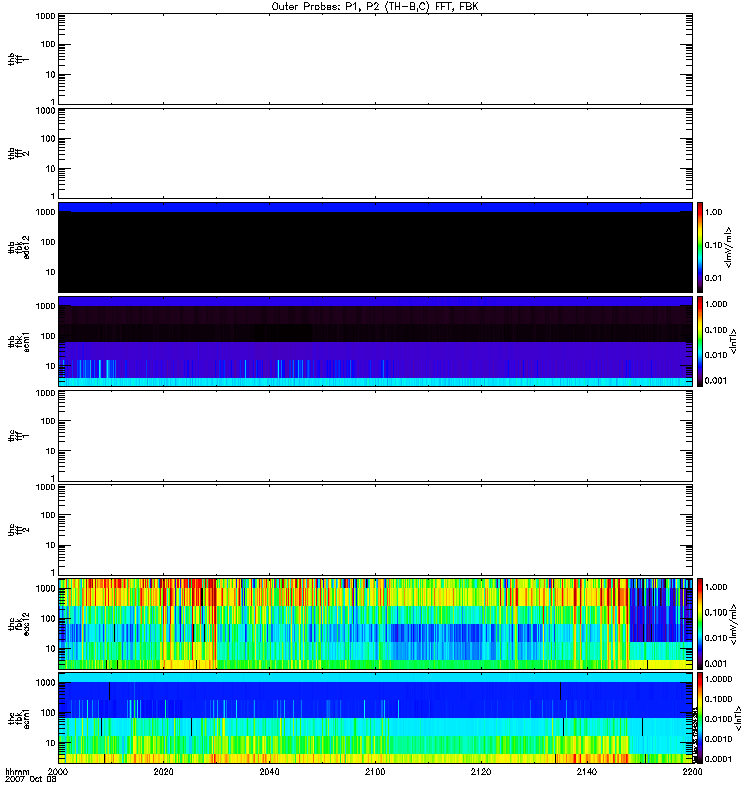Select the empty thc fff 2 panel
The image size is (750, 800).
coord(375,529)
